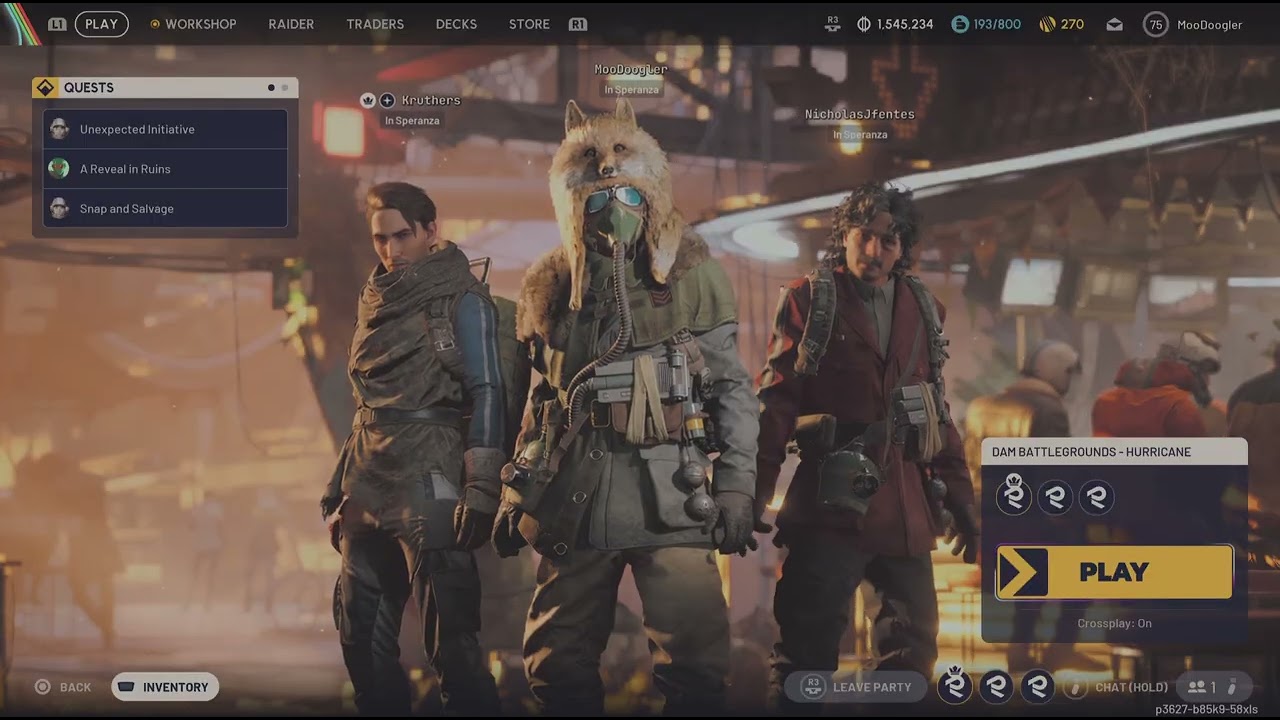Open the Unexpected Initiative quest
This screenshot has width=1280, height=720.
coord(165,129)
